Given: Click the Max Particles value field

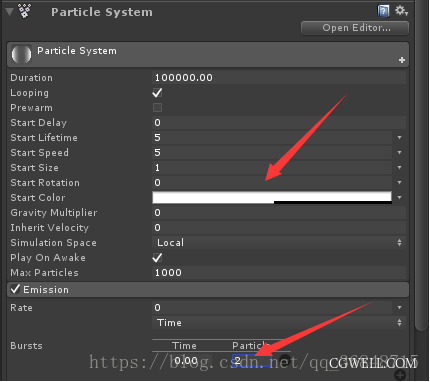Looking at the screenshot, I should [x=279, y=273].
